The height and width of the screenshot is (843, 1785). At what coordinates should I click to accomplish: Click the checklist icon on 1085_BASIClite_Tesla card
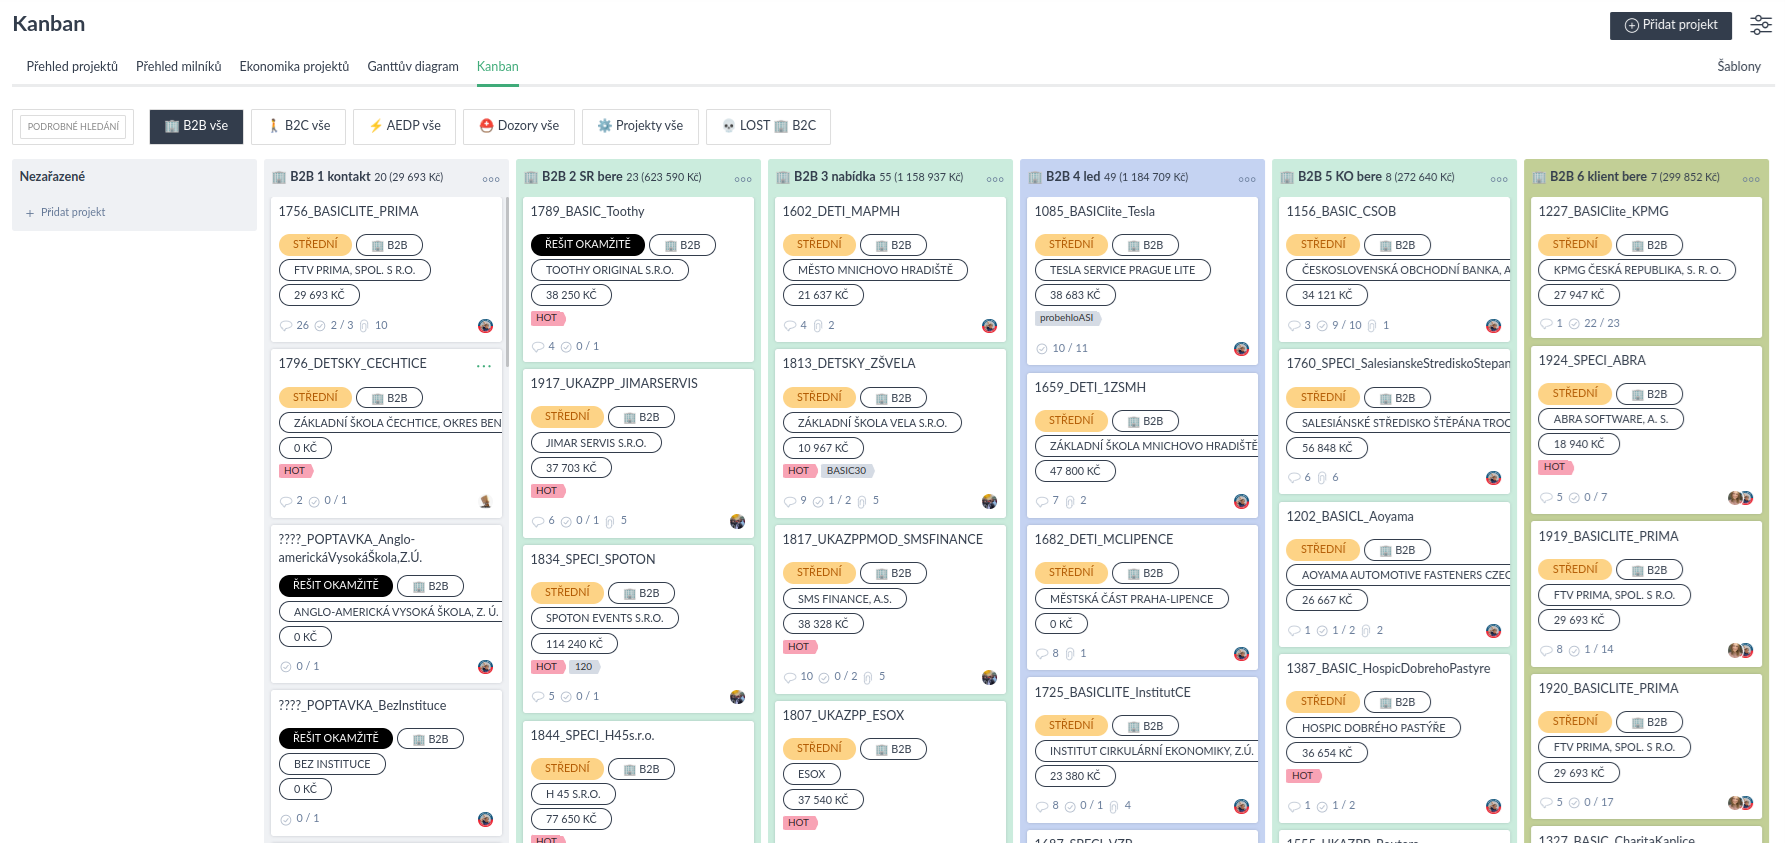click(1042, 349)
